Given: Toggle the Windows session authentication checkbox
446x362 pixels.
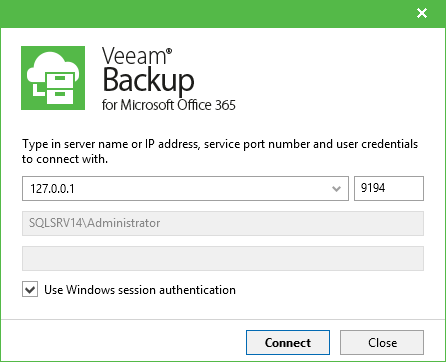Looking at the screenshot, I should 30,289.
